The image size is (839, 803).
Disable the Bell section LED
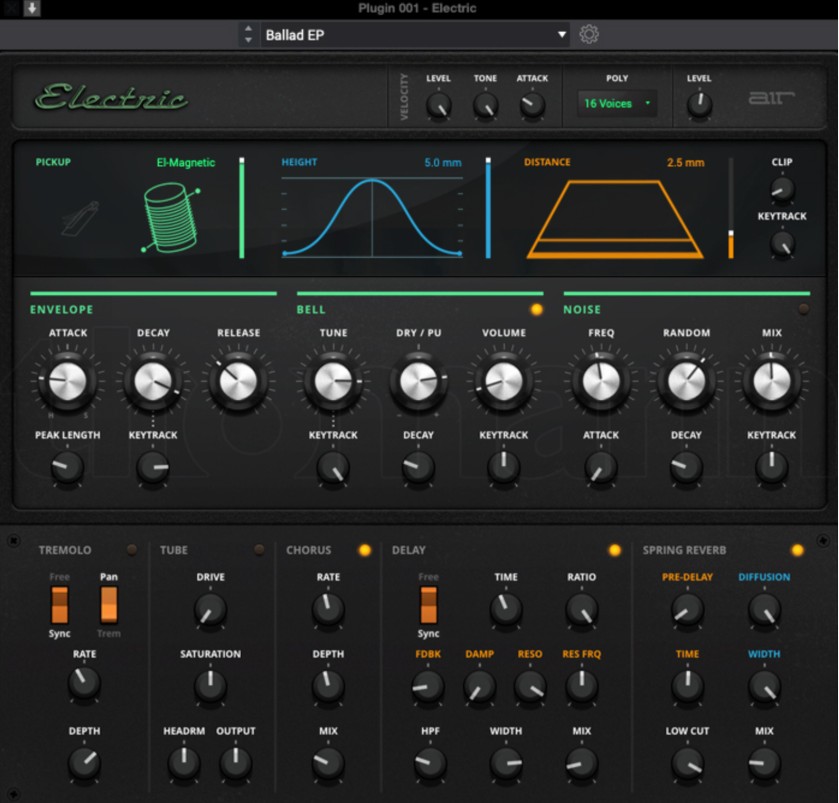coord(537,310)
